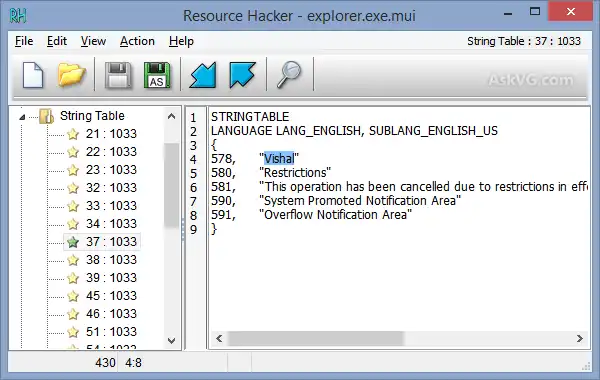Click the editor horizontal scroll right arrow

click(580, 338)
